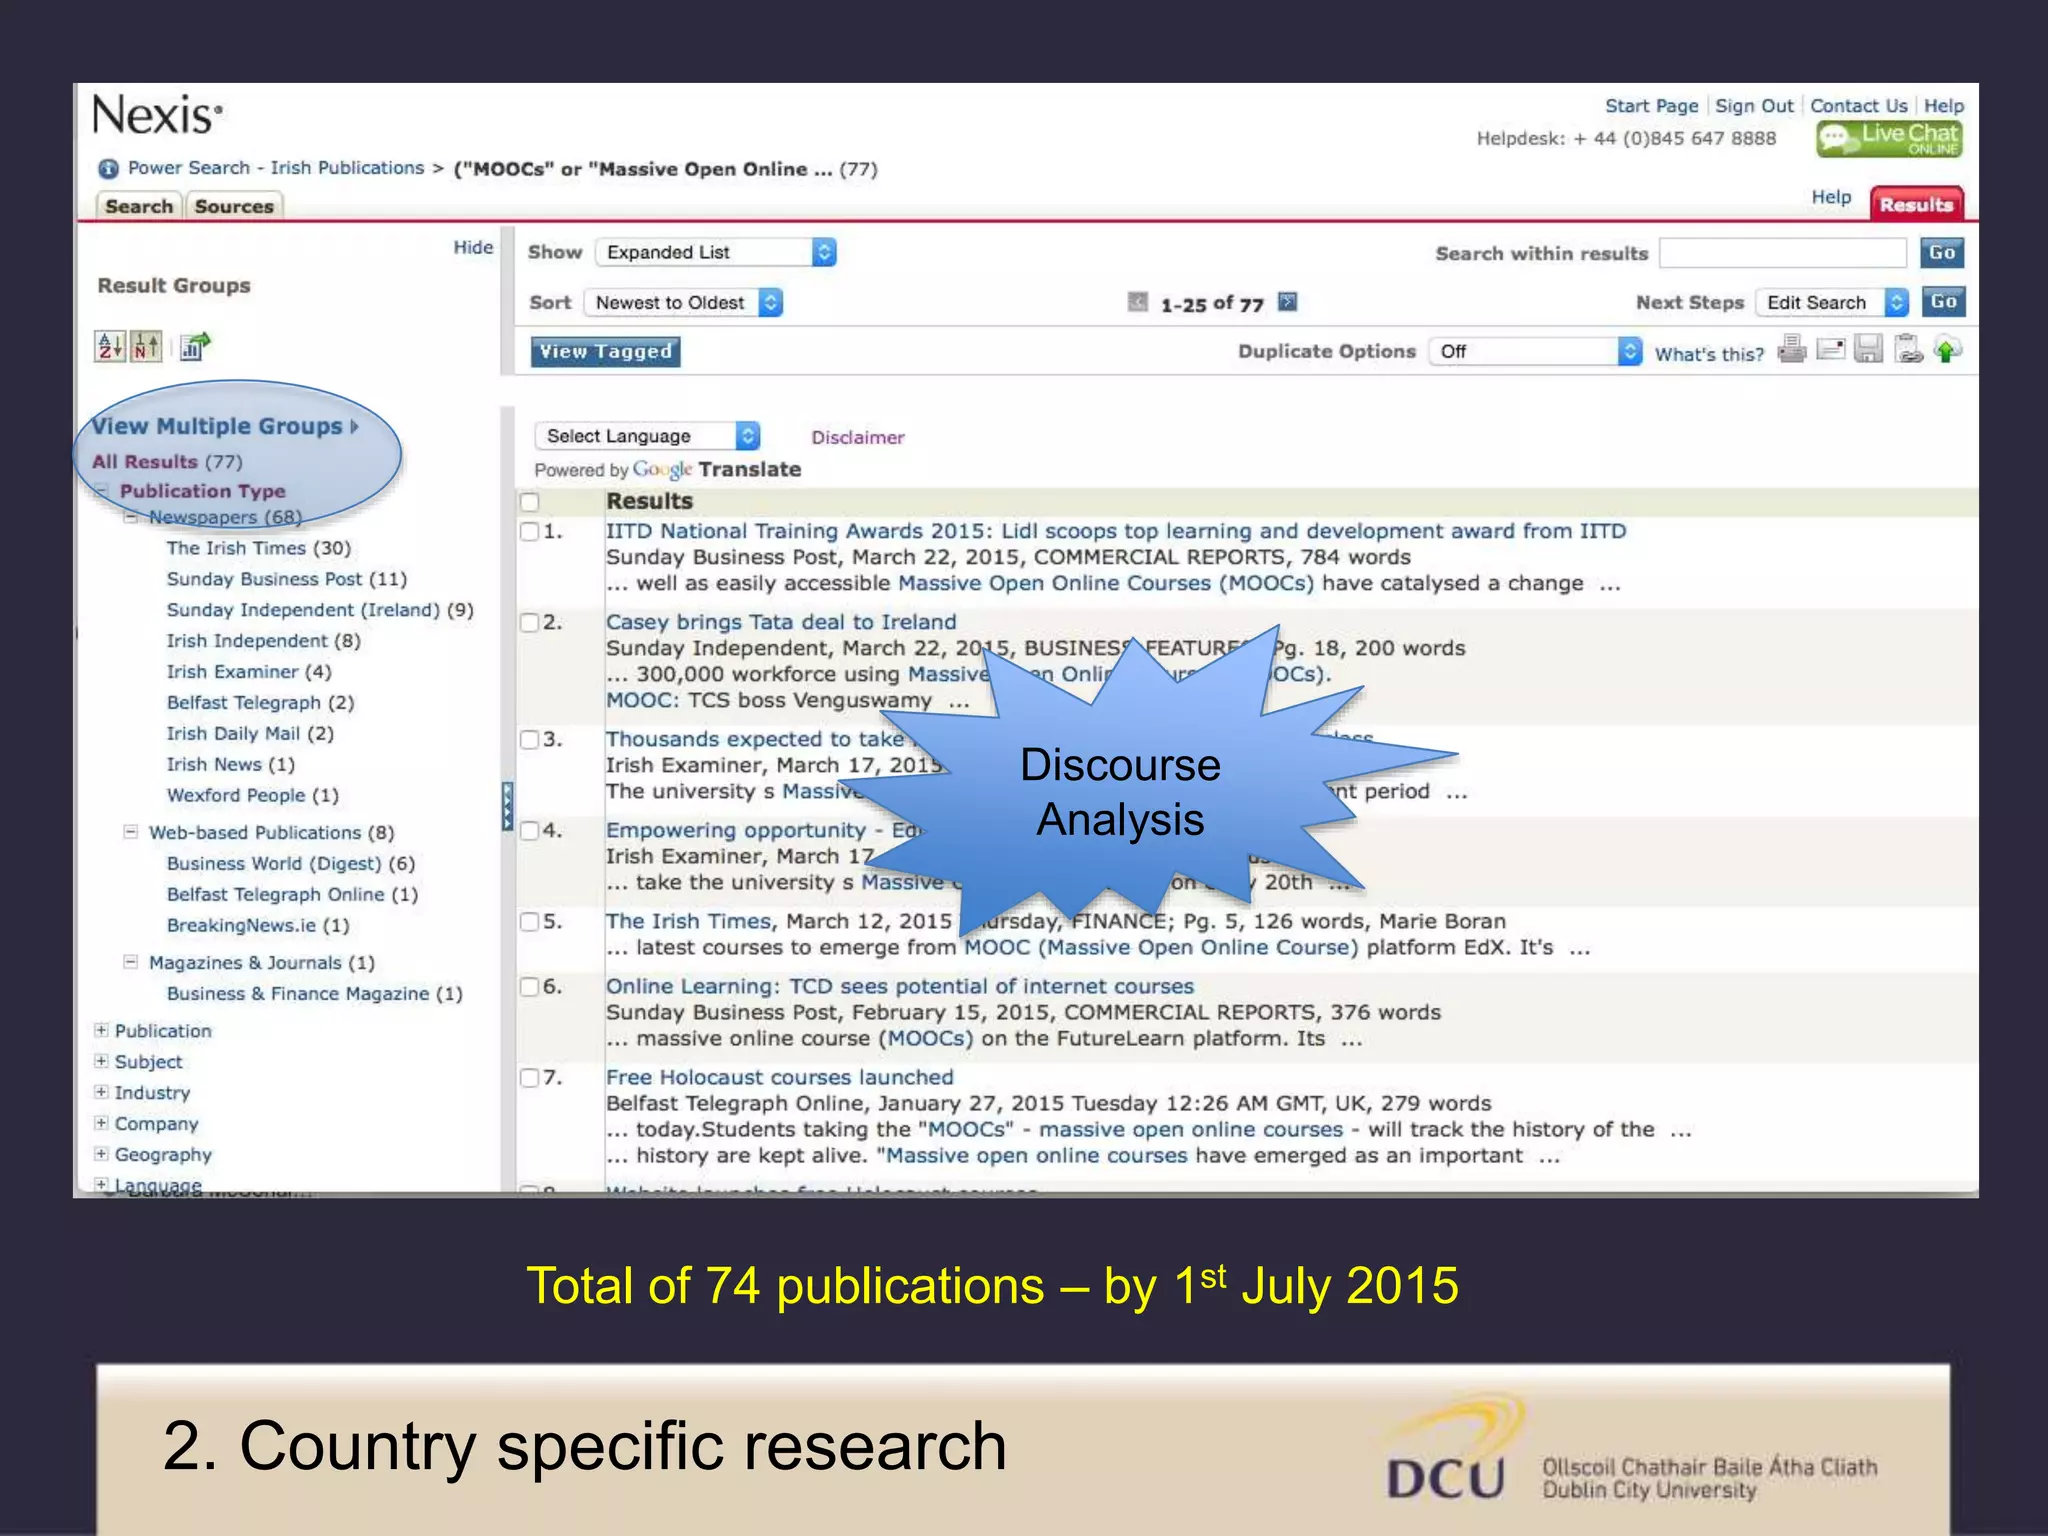Screen dimensions: 2048x1536
Task: Click the View Tagged button
Action: coord(605,351)
